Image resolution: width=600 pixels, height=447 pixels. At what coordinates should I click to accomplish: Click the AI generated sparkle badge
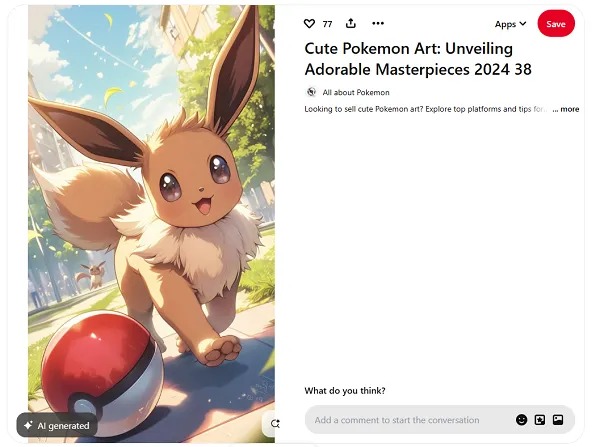(x=57, y=426)
